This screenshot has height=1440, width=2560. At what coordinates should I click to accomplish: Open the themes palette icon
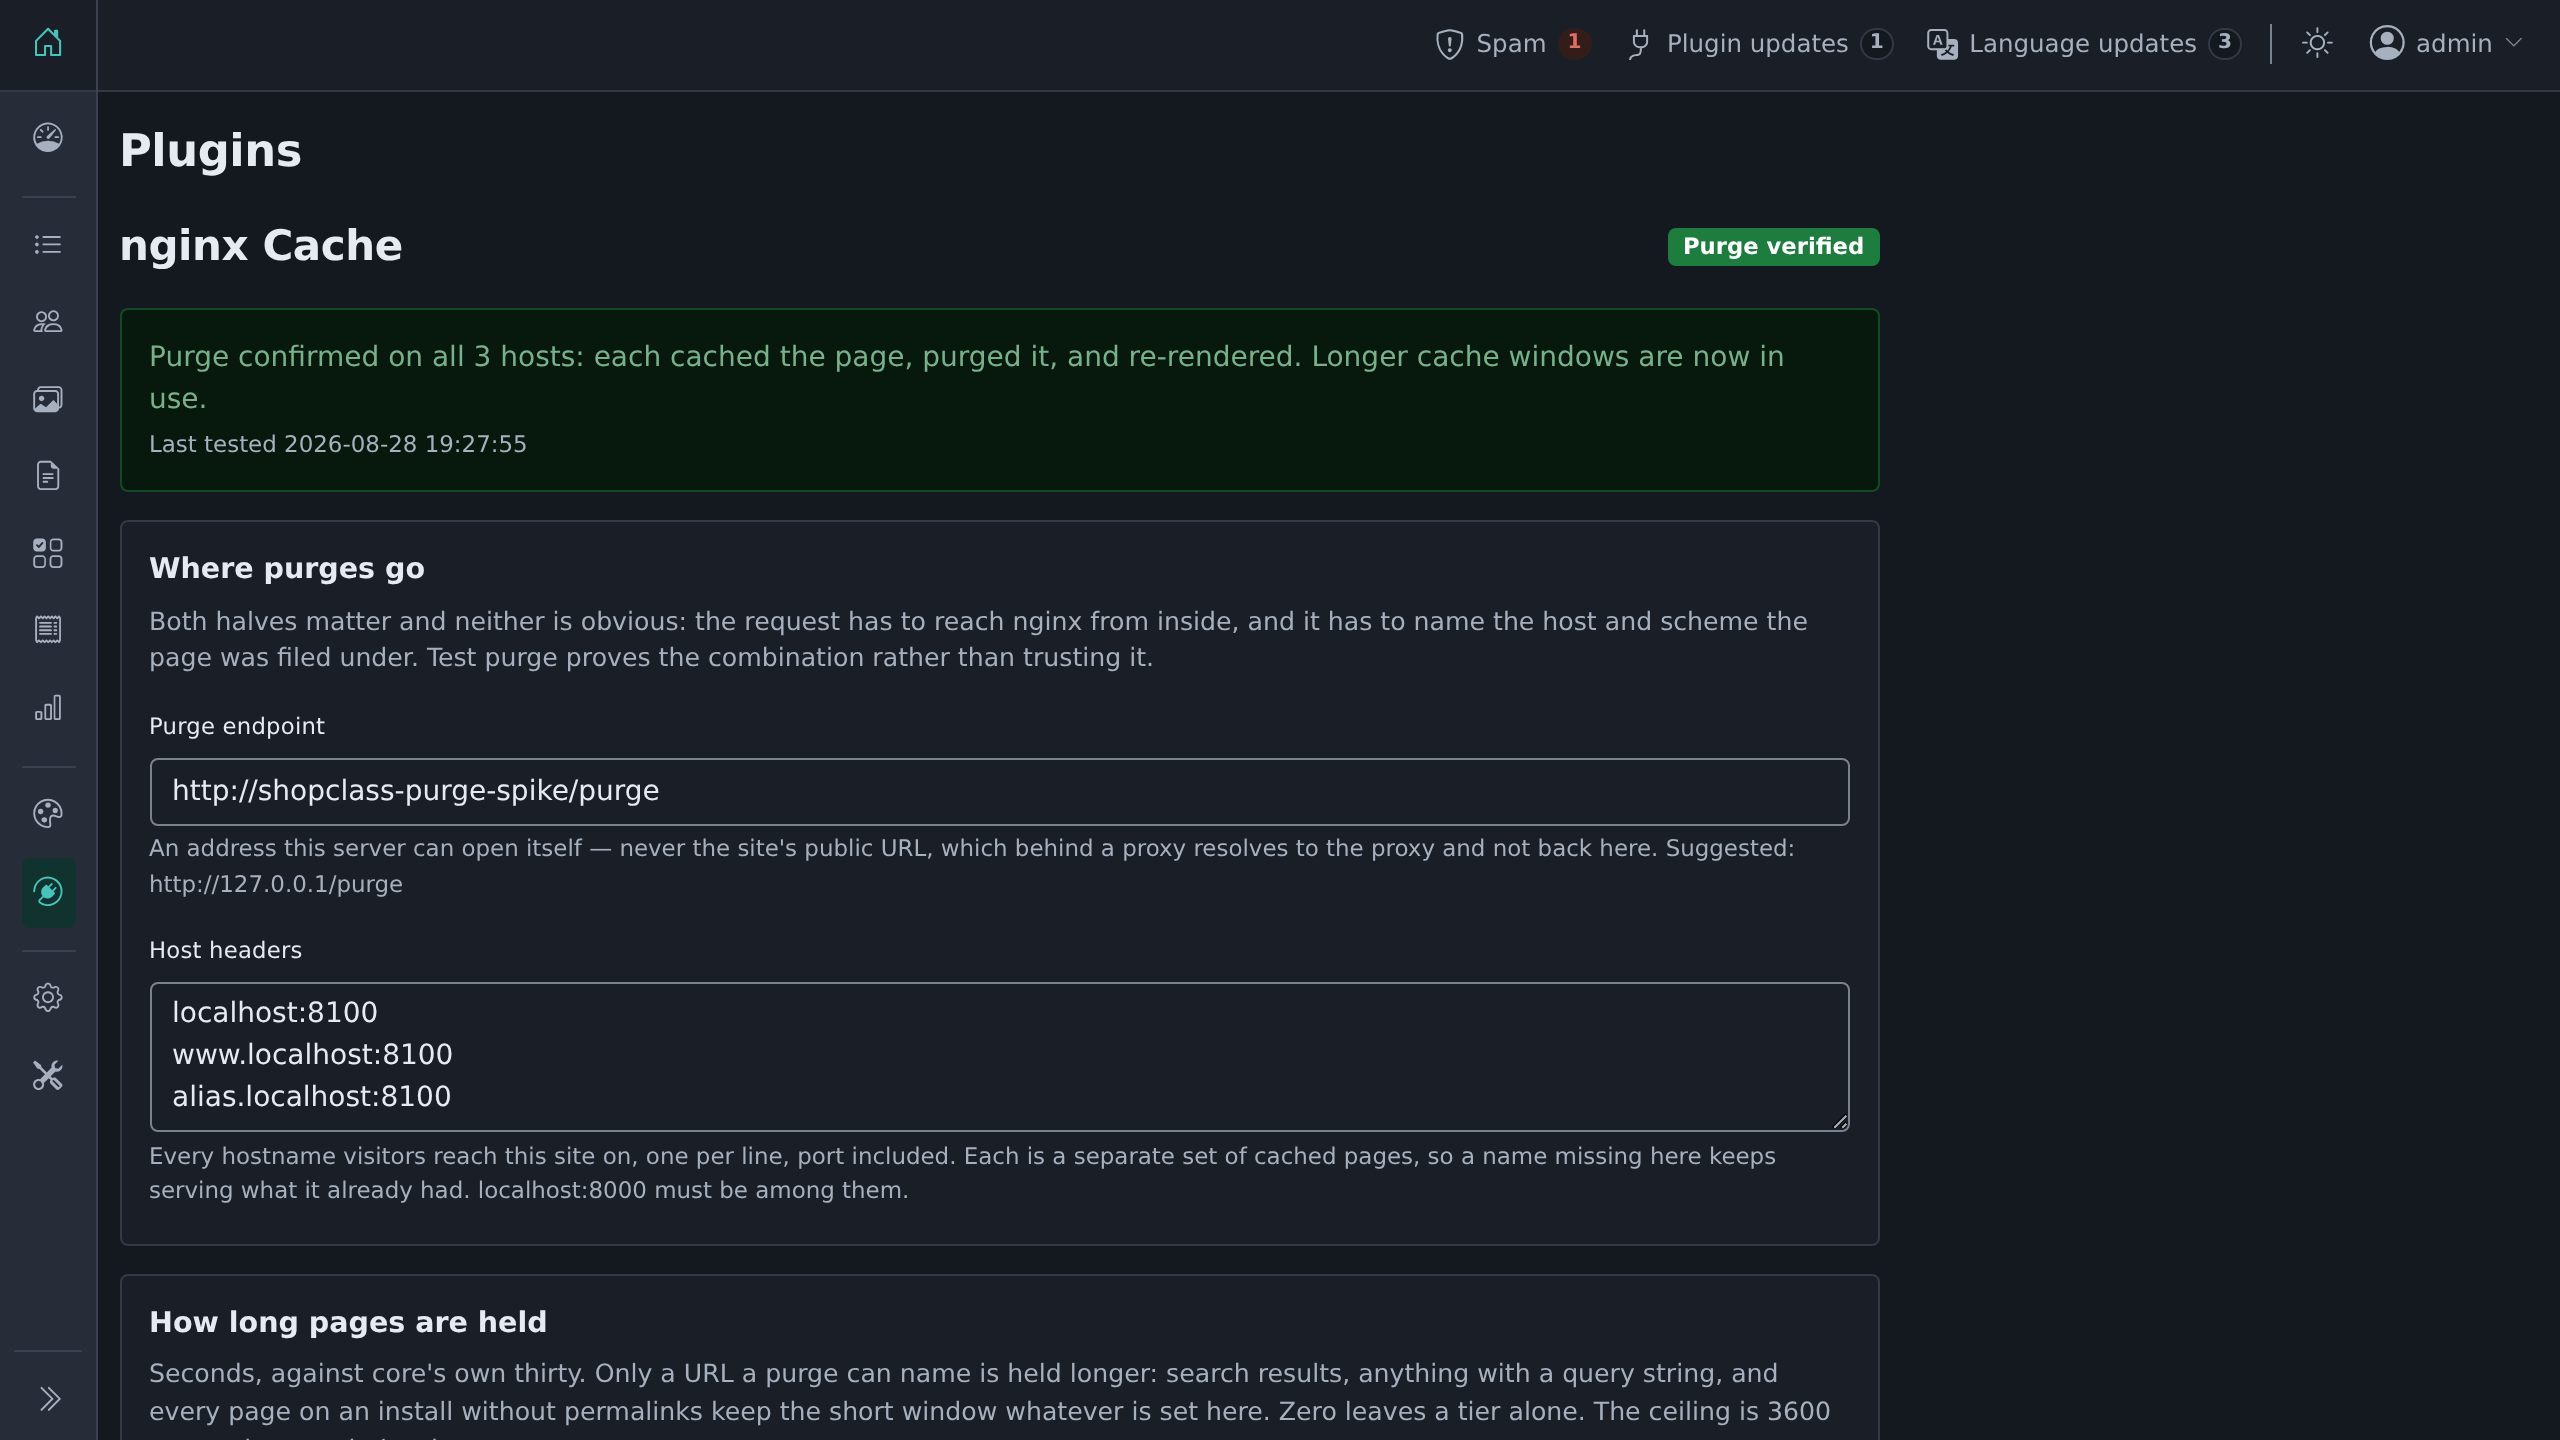coord(48,814)
